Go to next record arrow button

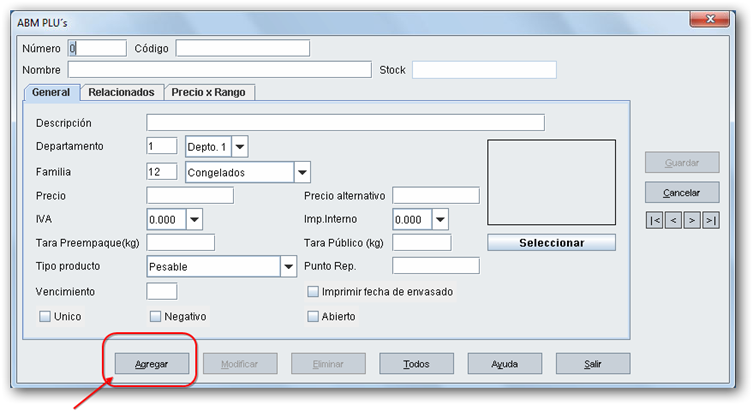(x=692, y=220)
